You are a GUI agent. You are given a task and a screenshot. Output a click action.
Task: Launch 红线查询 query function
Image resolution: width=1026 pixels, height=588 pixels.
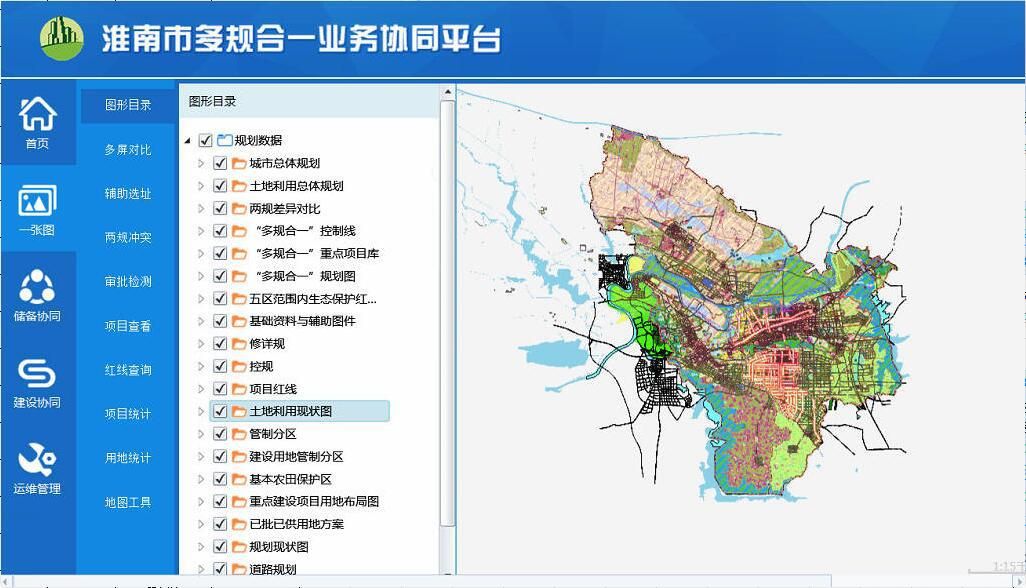coord(127,369)
